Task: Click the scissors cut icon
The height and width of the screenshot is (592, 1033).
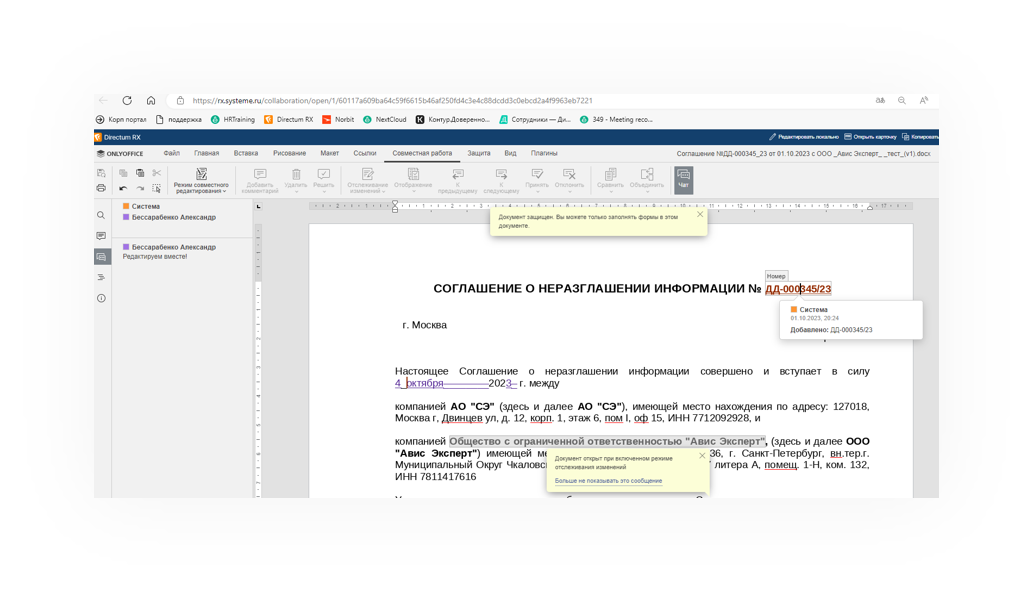Action: point(156,173)
